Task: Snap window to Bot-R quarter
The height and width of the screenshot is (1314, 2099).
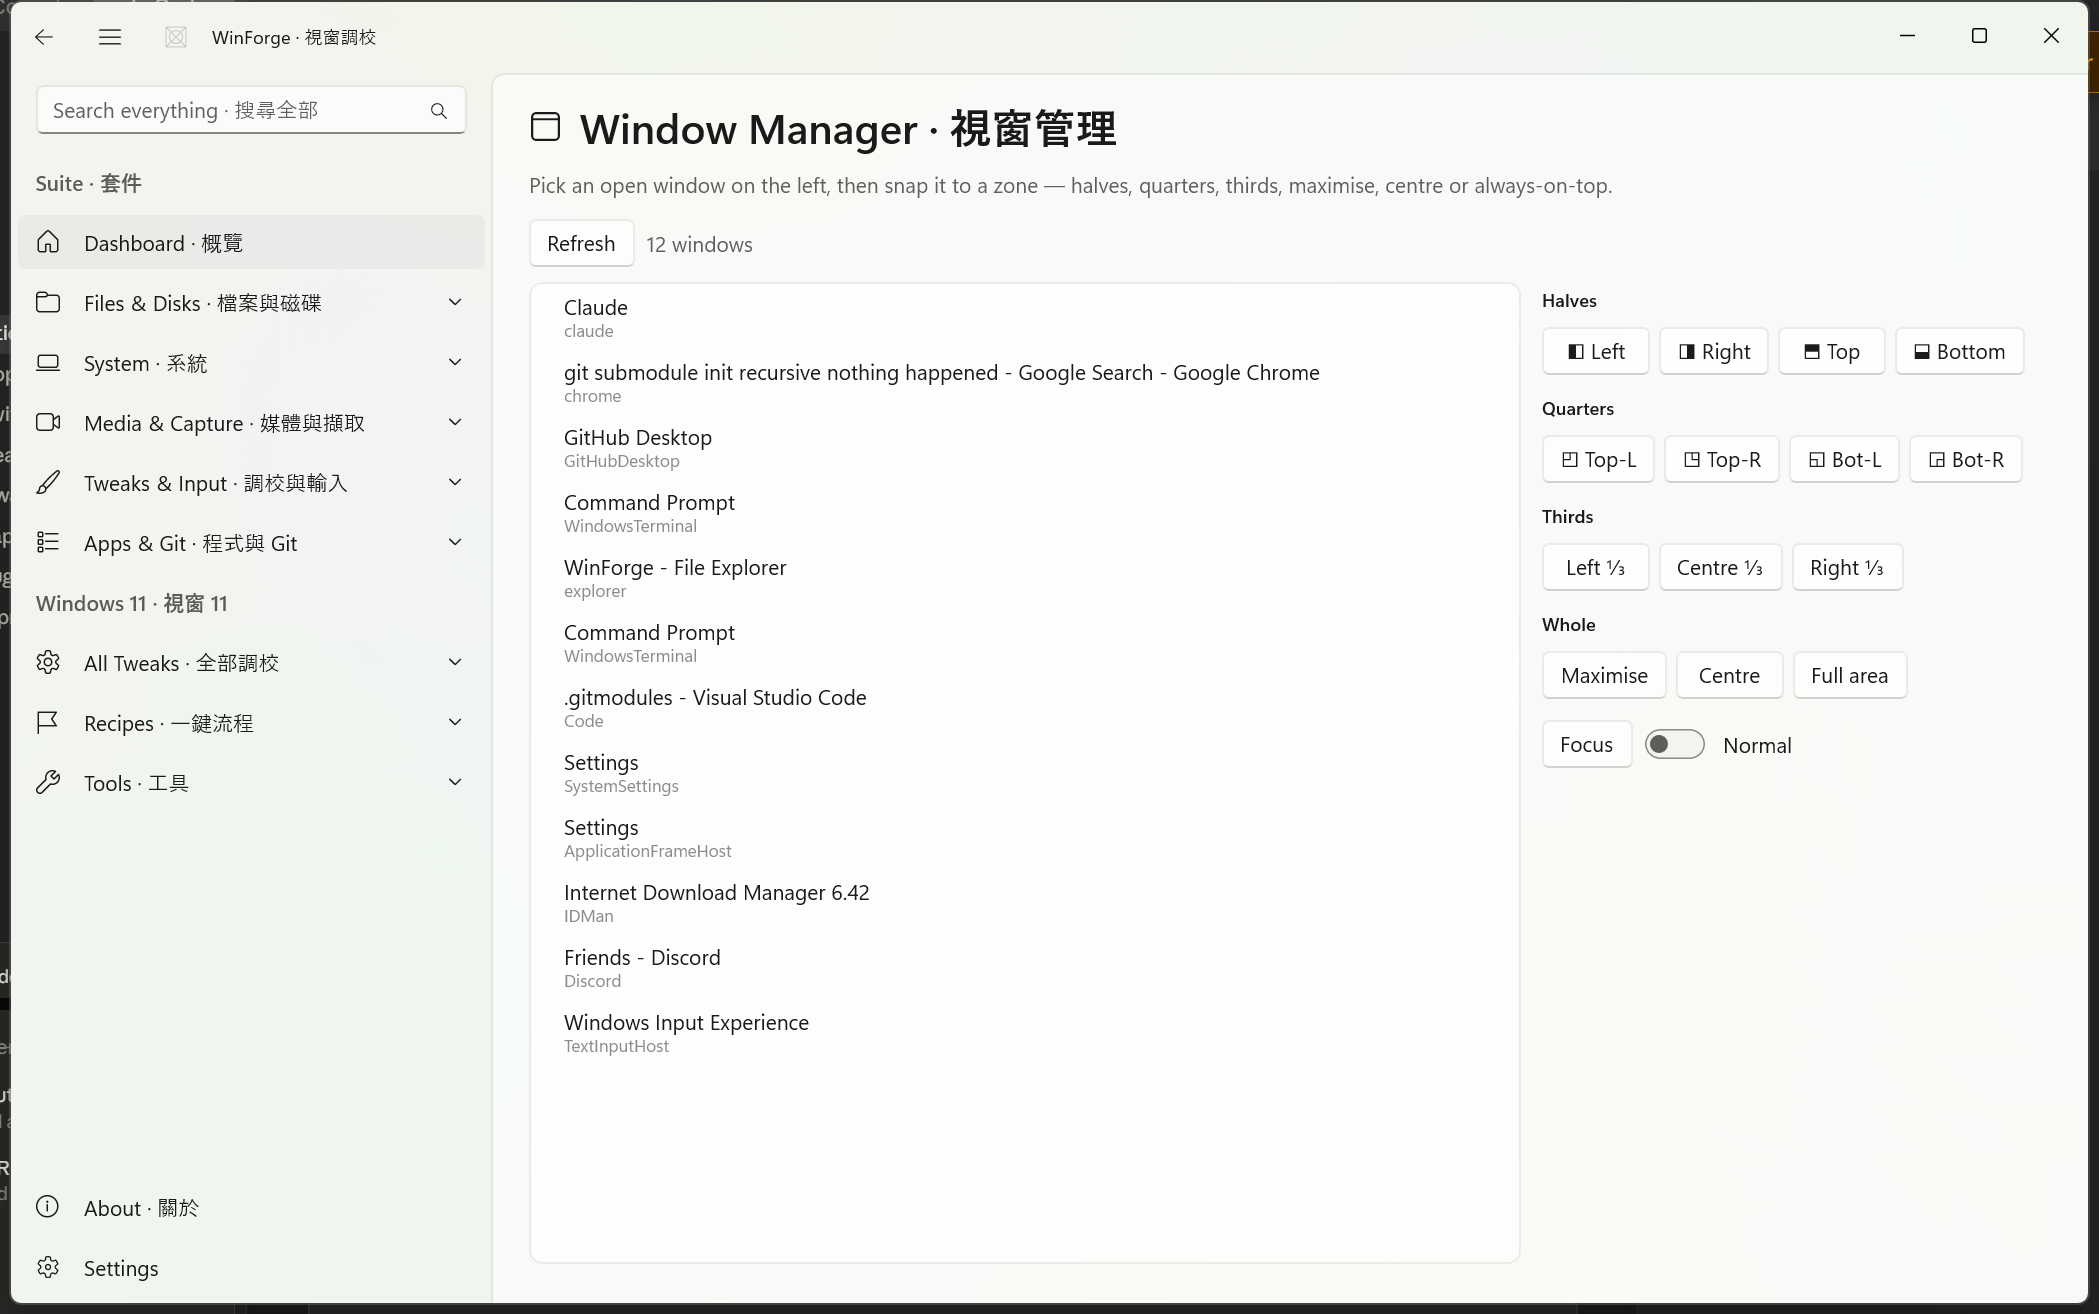Action: [1965, 459]
